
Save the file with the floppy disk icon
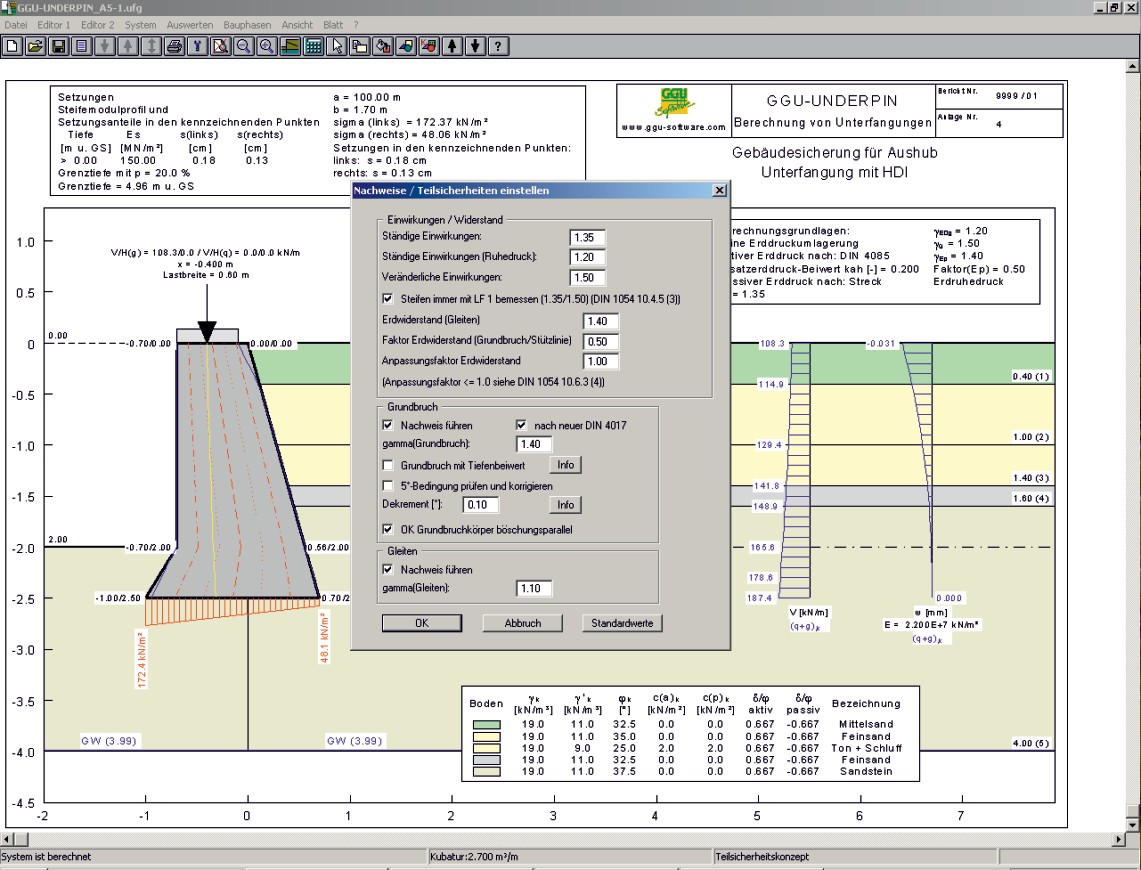[58, 47]
